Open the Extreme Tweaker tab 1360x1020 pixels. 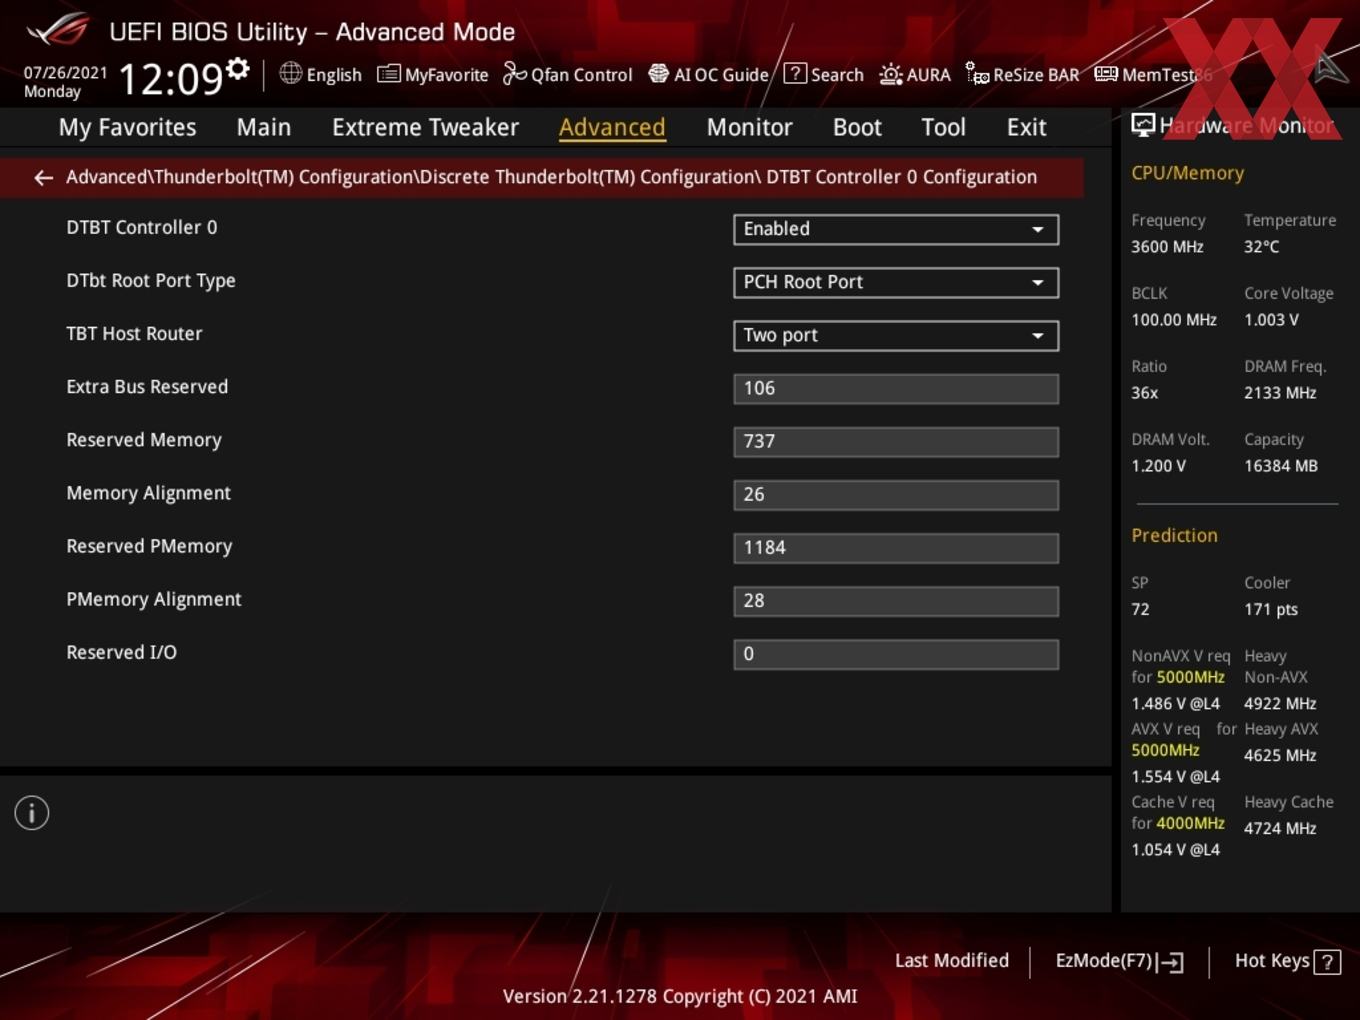click(x=425, y=127)
